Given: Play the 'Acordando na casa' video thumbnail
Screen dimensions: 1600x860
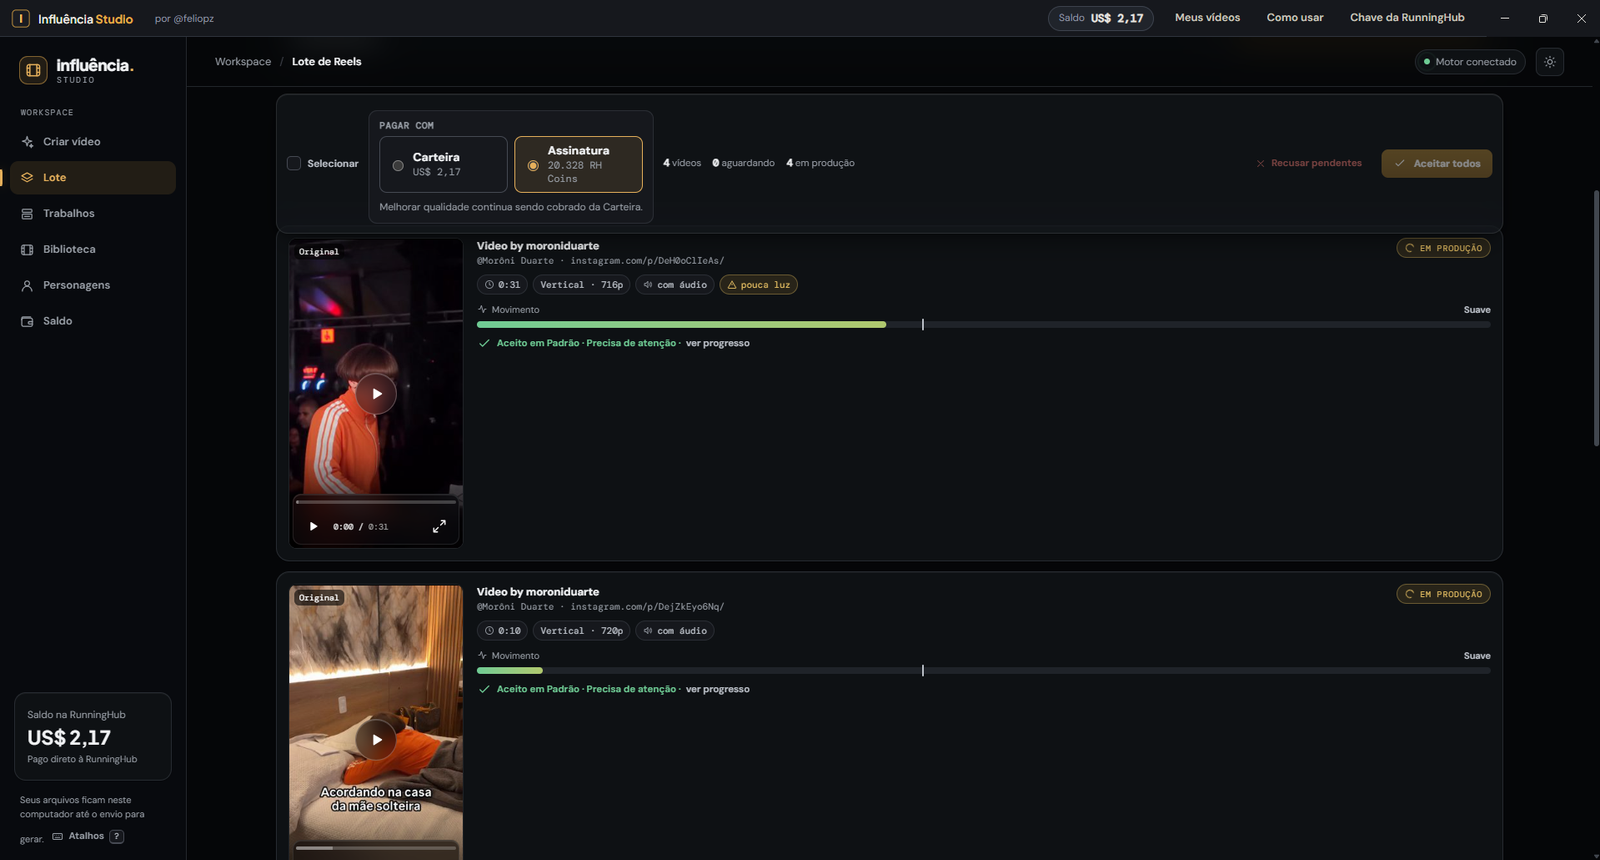Looking at the screenshot, I should (x=376, y=740).
